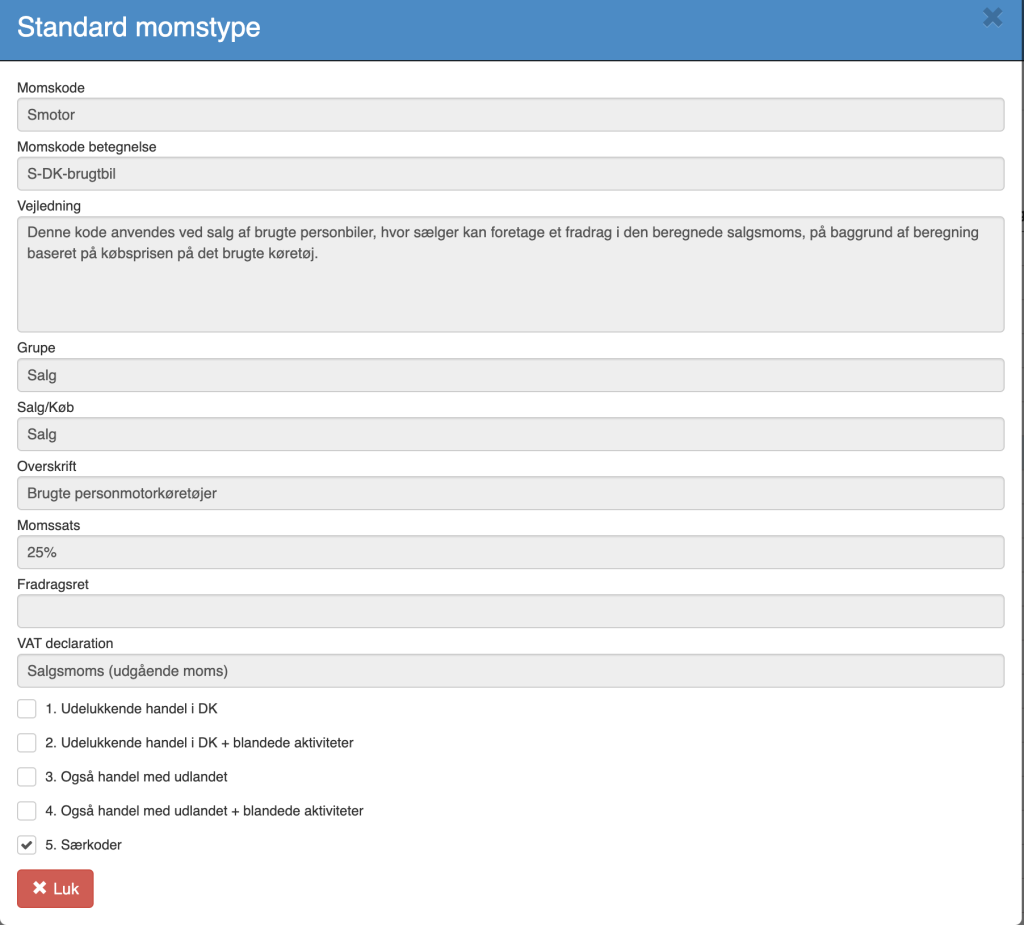Viewport: 1024px width, 925px height.
Task: Click the 'Overskrift' label text
Action: (47, 466)
